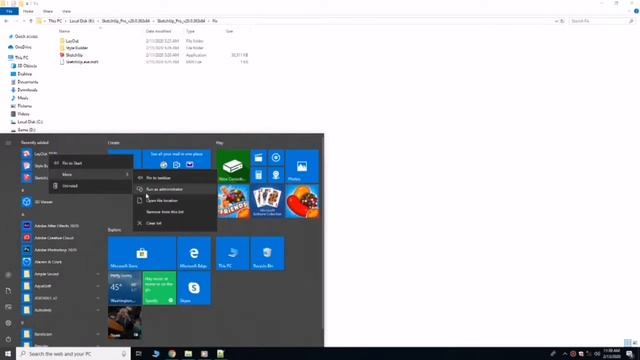Select LayOut folder in file list
The height and width of the screenshot is (360, 640).
click(72, 41)
